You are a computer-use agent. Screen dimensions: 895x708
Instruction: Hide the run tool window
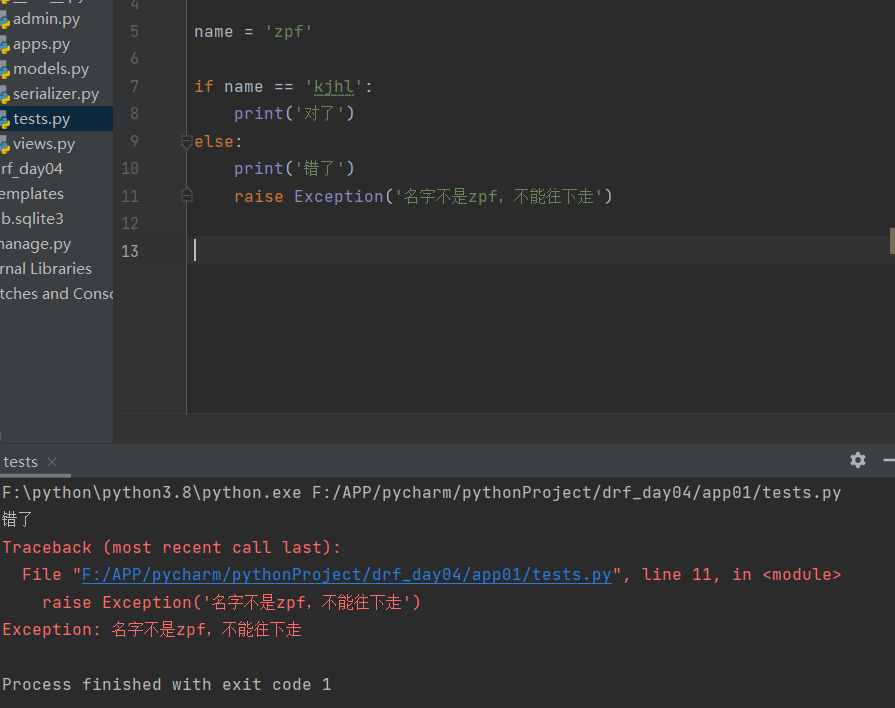pos(889,460)
